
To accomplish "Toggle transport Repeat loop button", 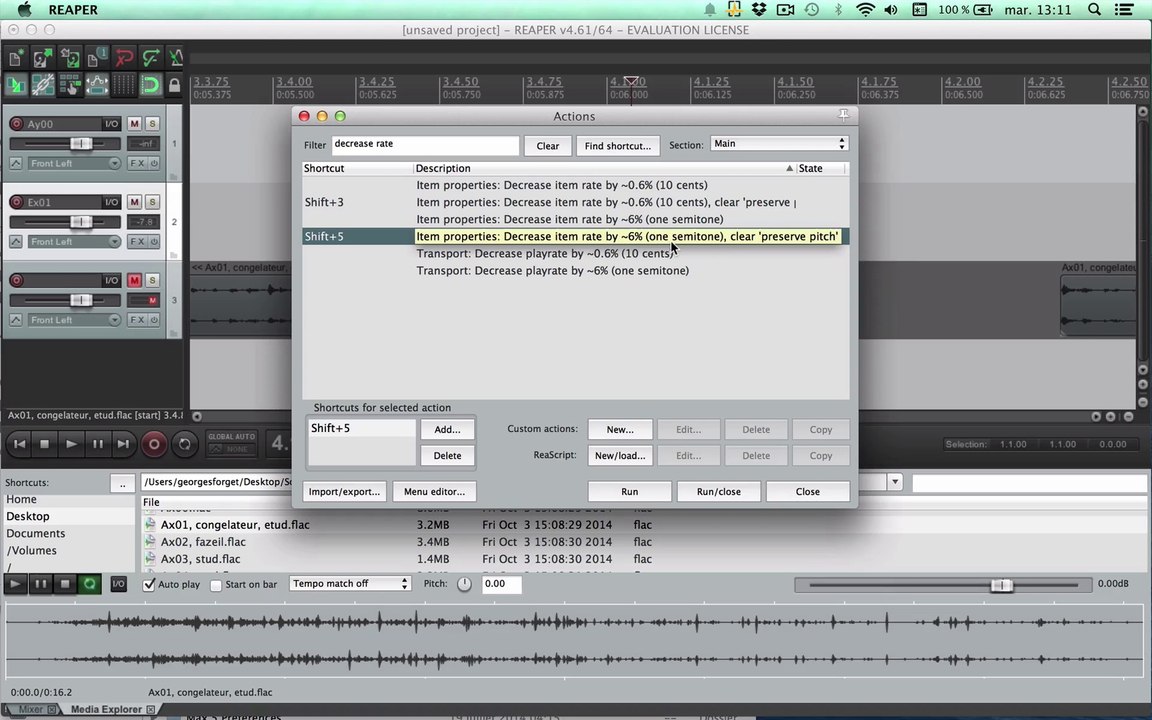I will point(184,444).
